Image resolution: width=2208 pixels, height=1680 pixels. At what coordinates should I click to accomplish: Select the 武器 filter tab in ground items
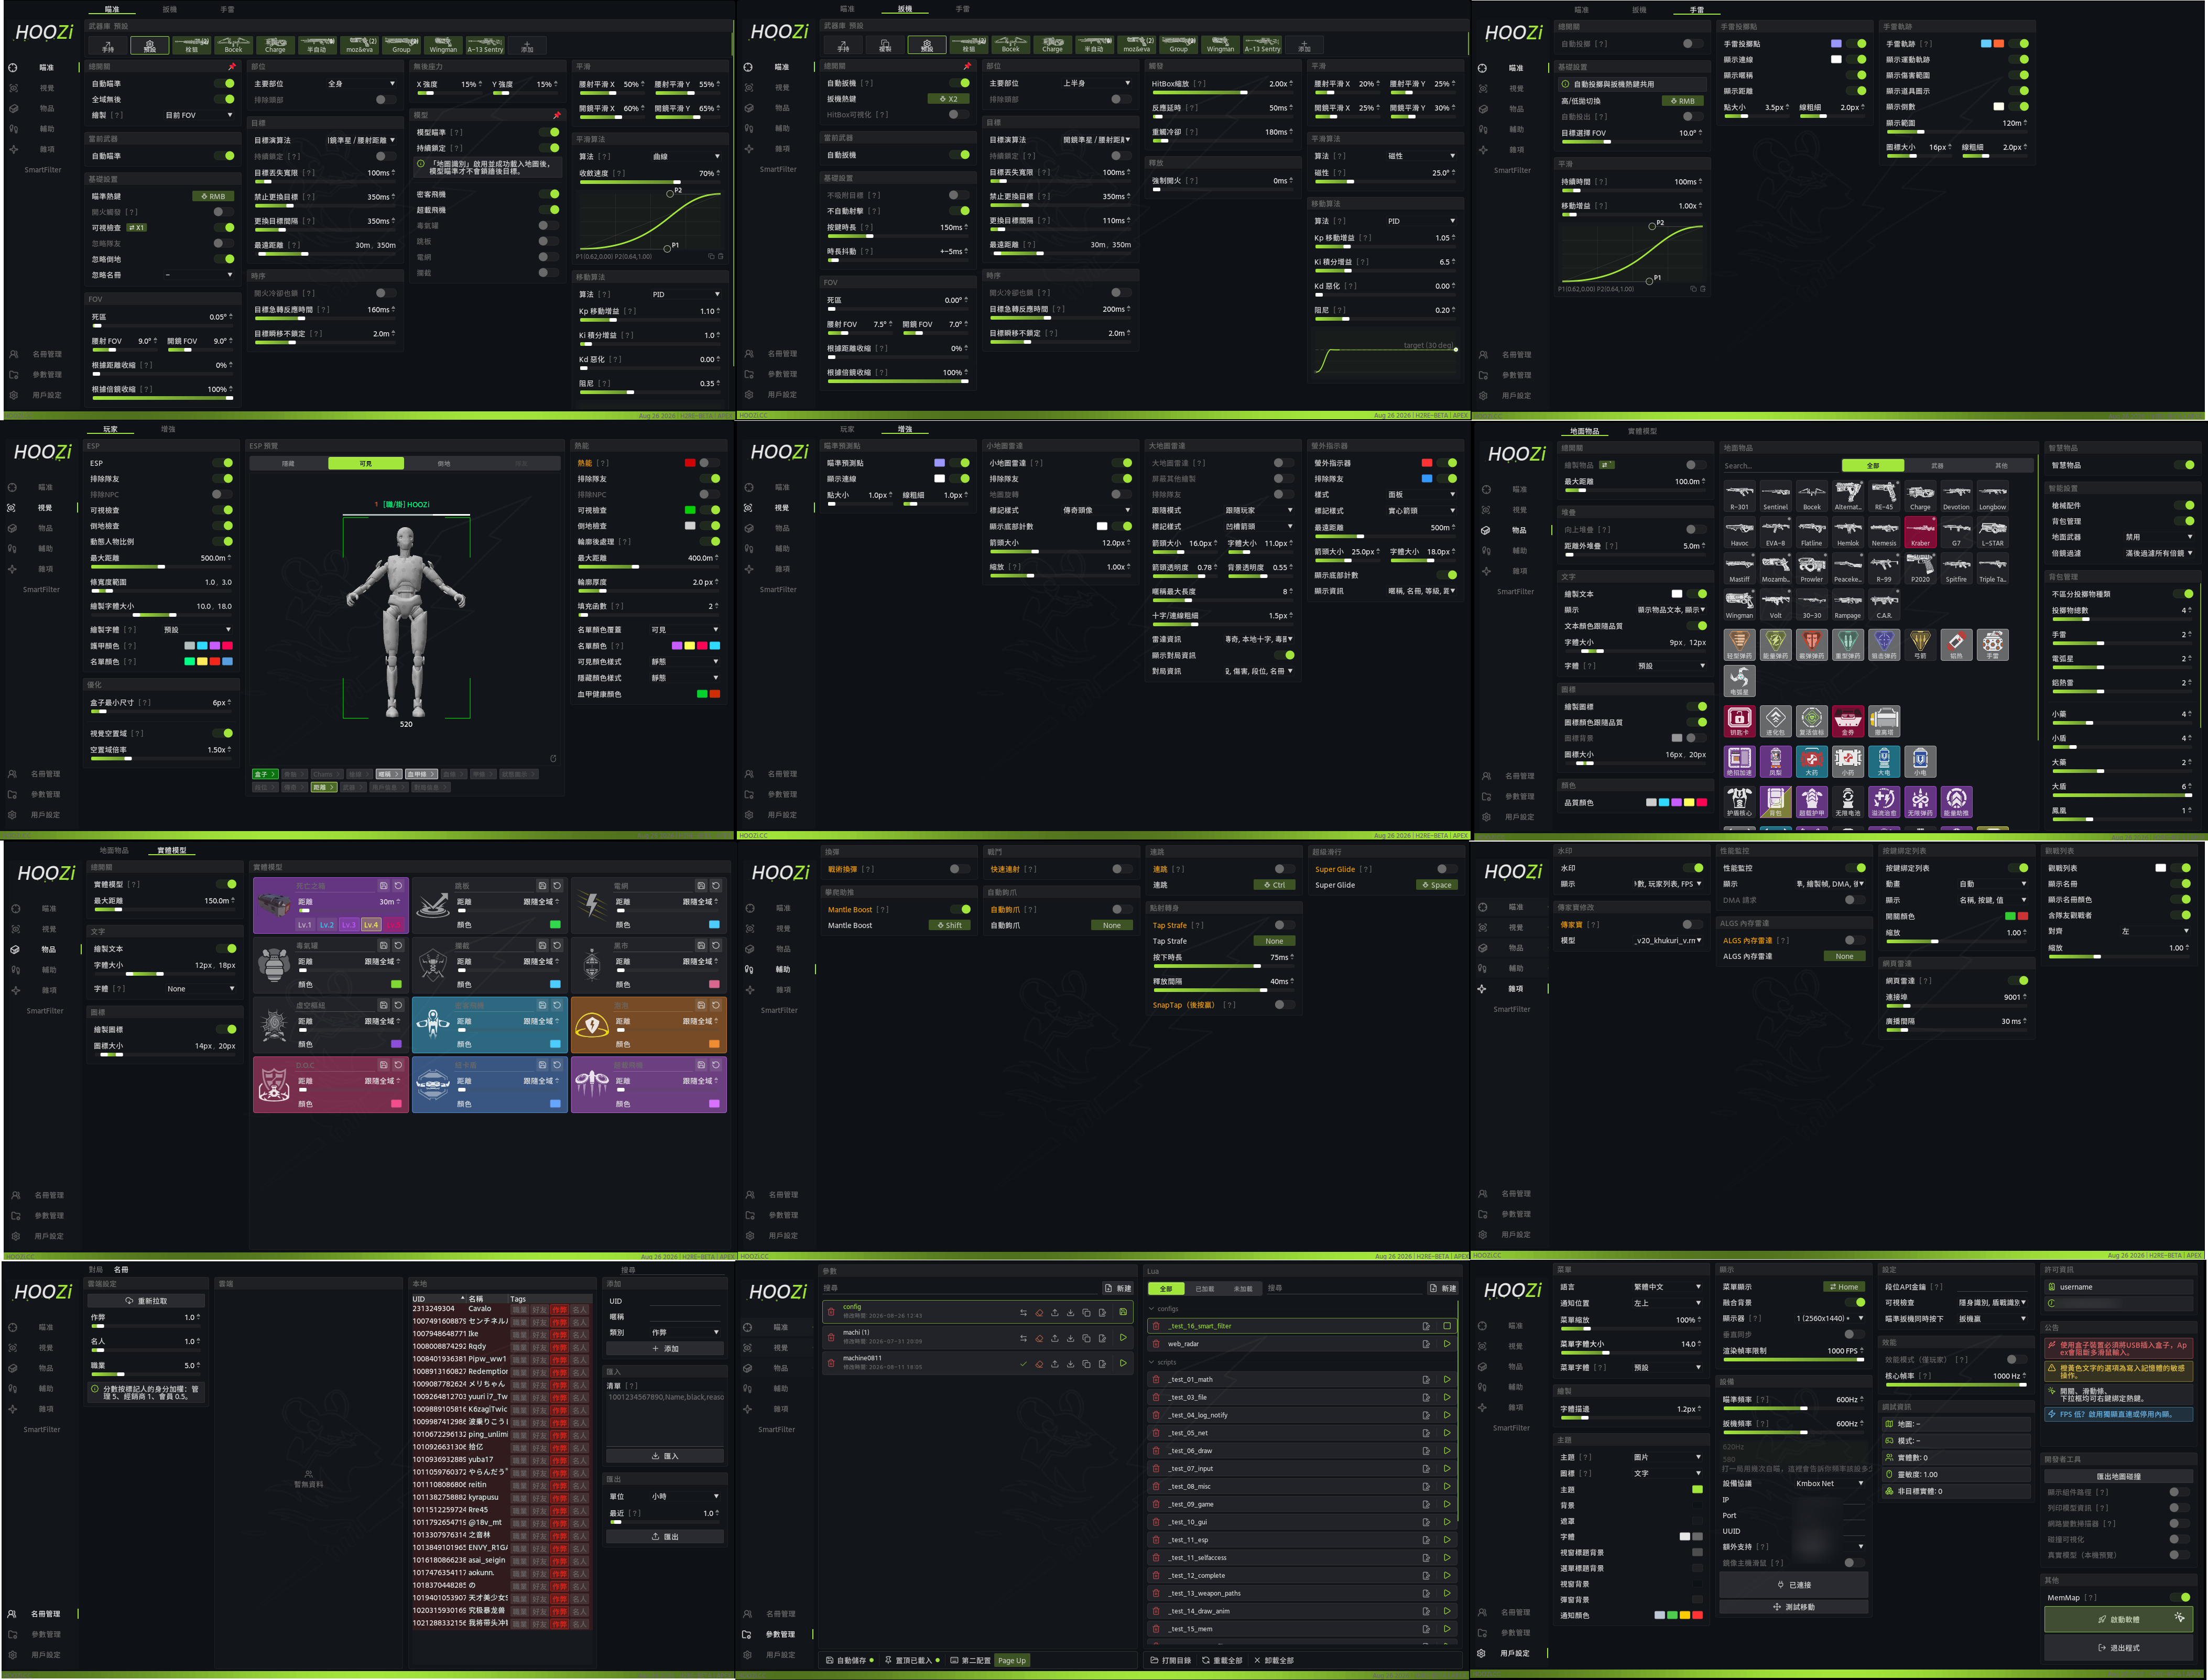[x=1937, y=466]
